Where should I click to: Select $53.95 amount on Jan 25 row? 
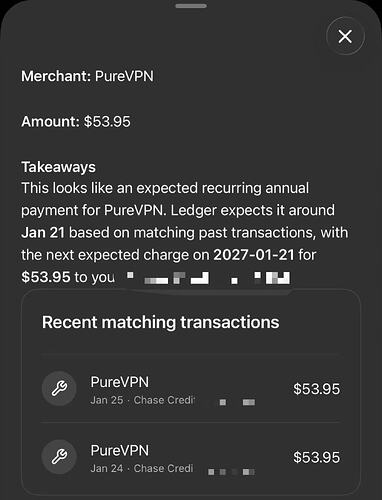[316, 389]
